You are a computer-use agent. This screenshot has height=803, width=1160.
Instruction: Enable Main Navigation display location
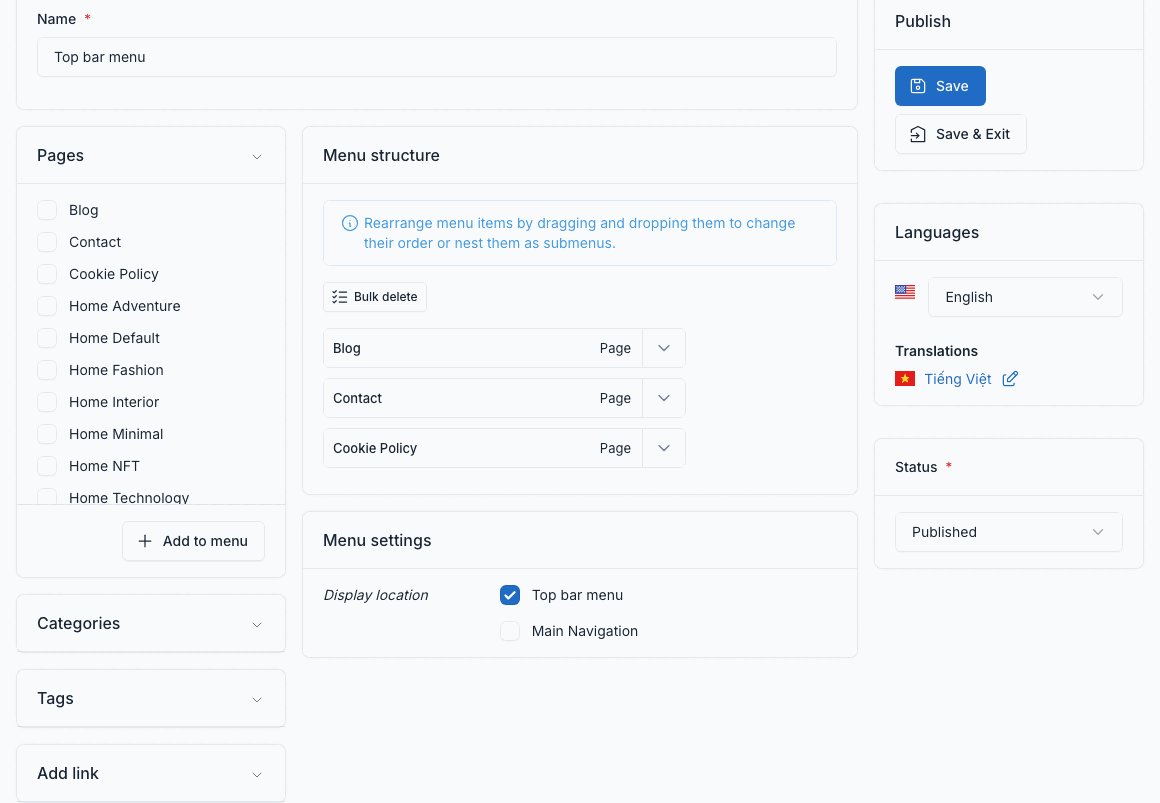510,631
